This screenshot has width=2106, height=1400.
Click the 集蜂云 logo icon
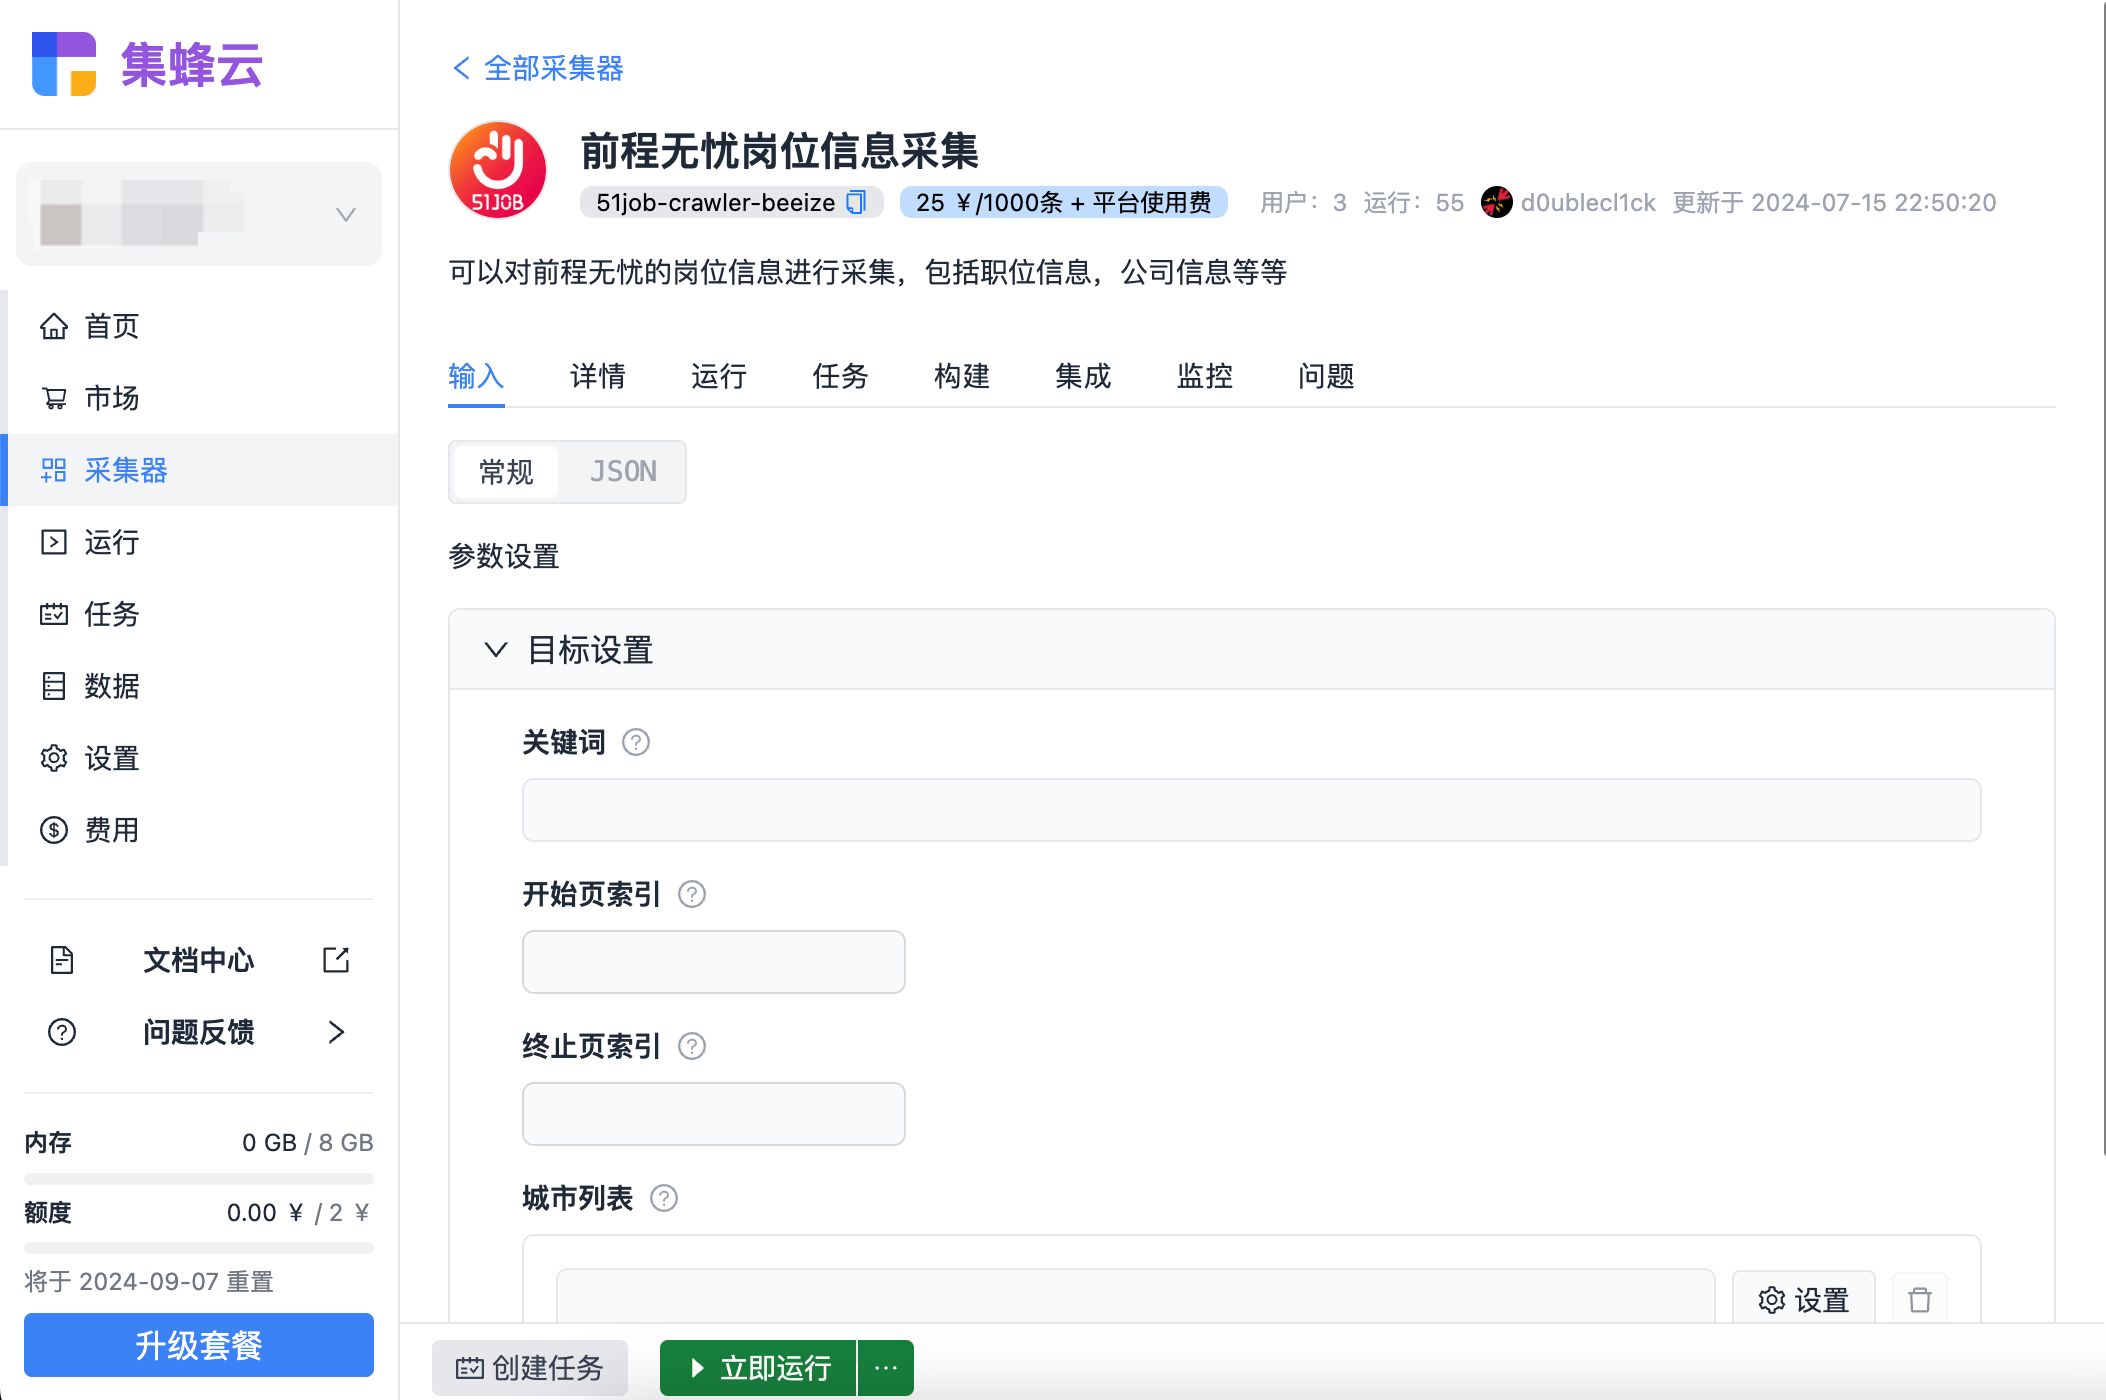[x=64, y=64]
